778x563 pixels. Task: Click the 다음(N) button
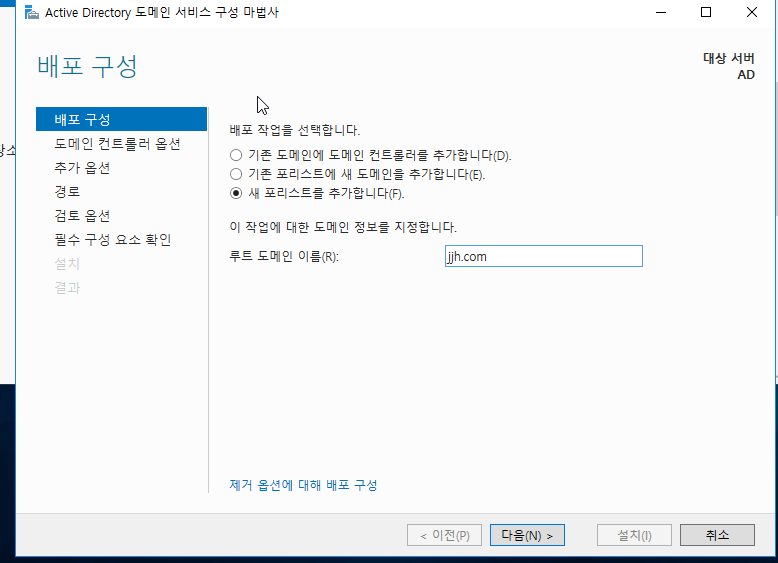pos(527,535)
